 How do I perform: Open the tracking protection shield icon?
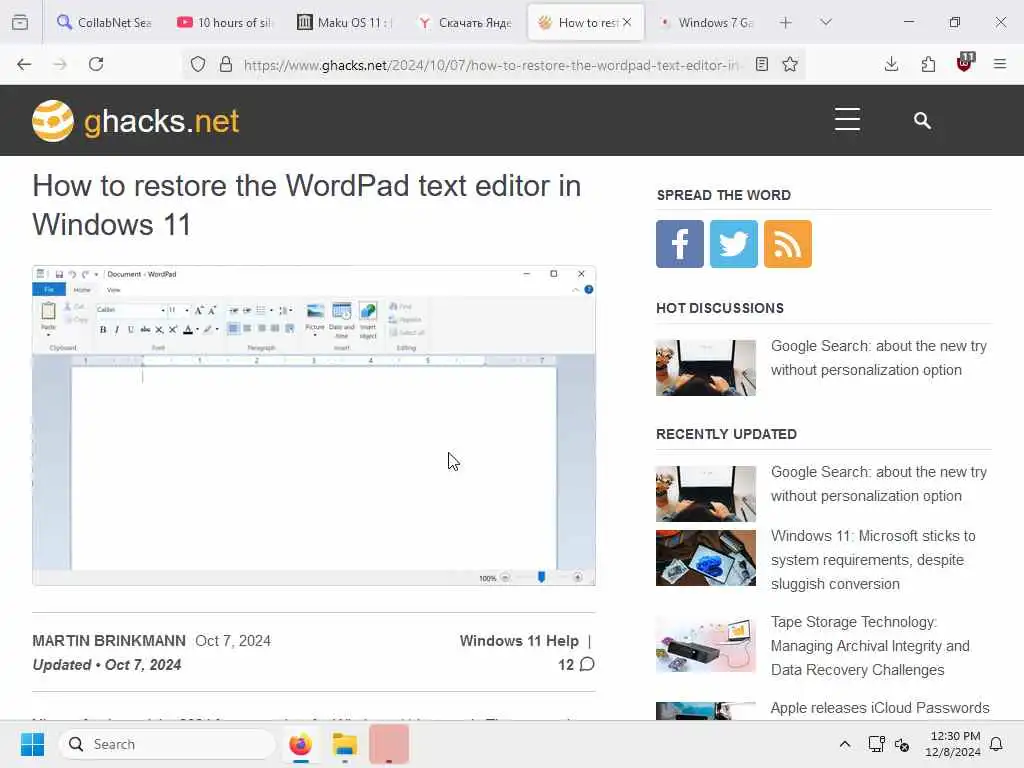point(198,64)
